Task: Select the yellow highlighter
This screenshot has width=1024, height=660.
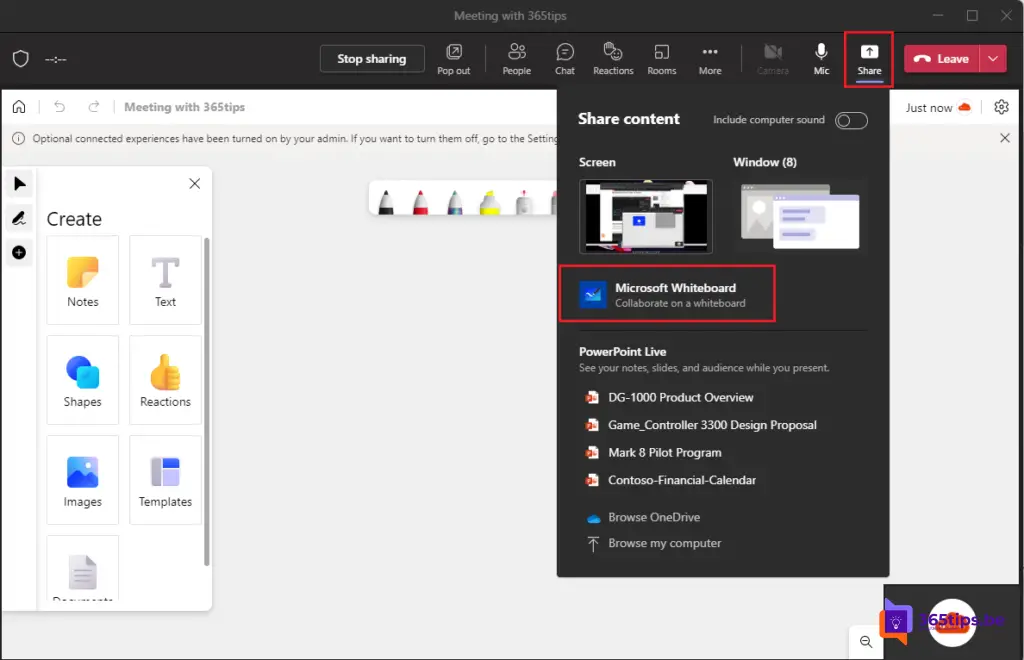Action: [490, 202]
